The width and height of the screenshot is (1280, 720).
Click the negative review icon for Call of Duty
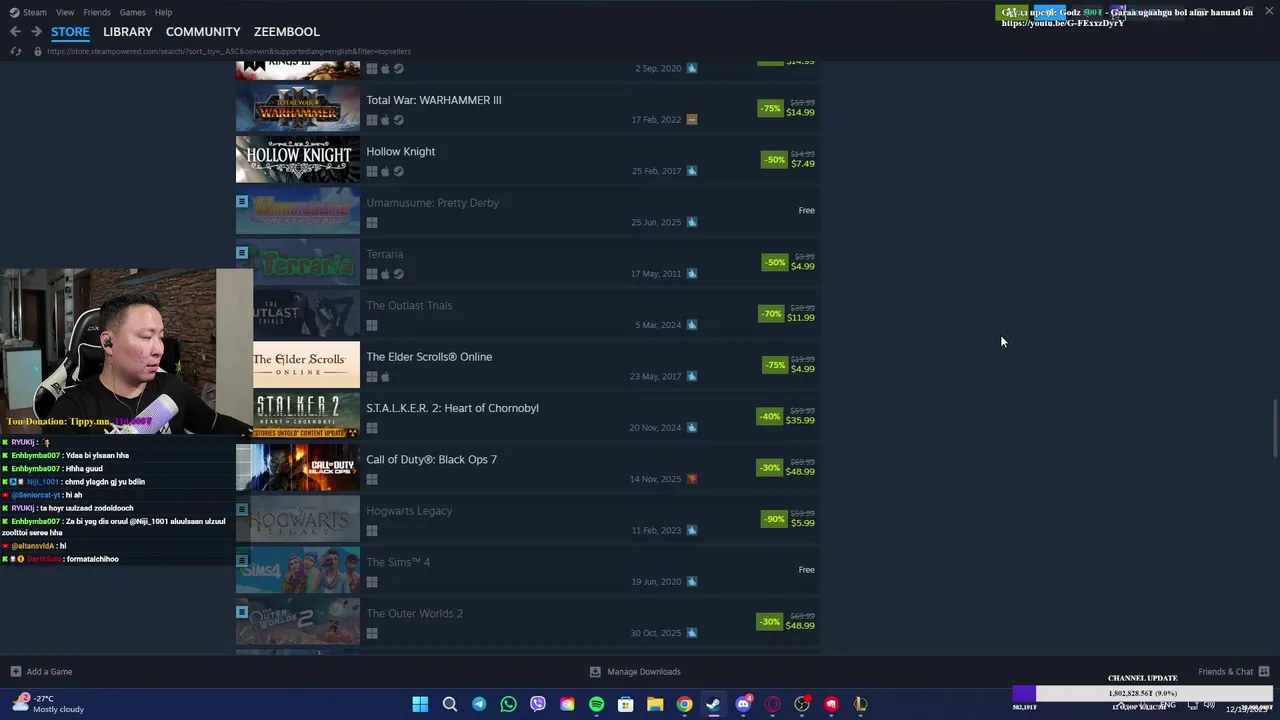[692, 479]
